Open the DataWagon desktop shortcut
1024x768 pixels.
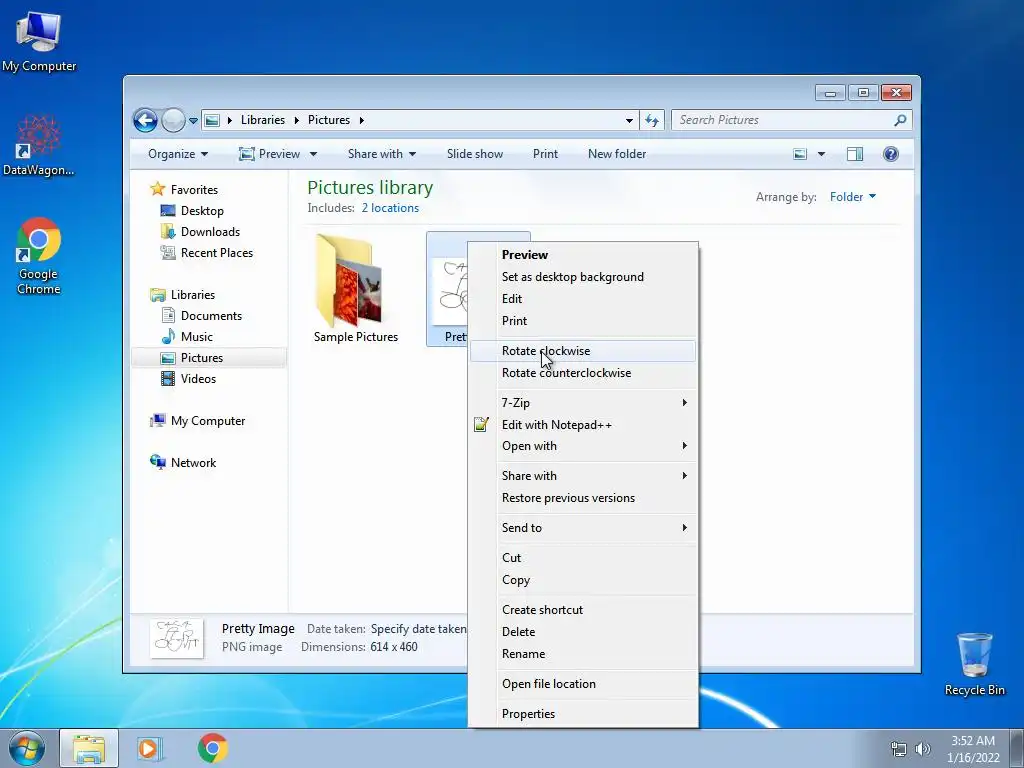[39, 145]
